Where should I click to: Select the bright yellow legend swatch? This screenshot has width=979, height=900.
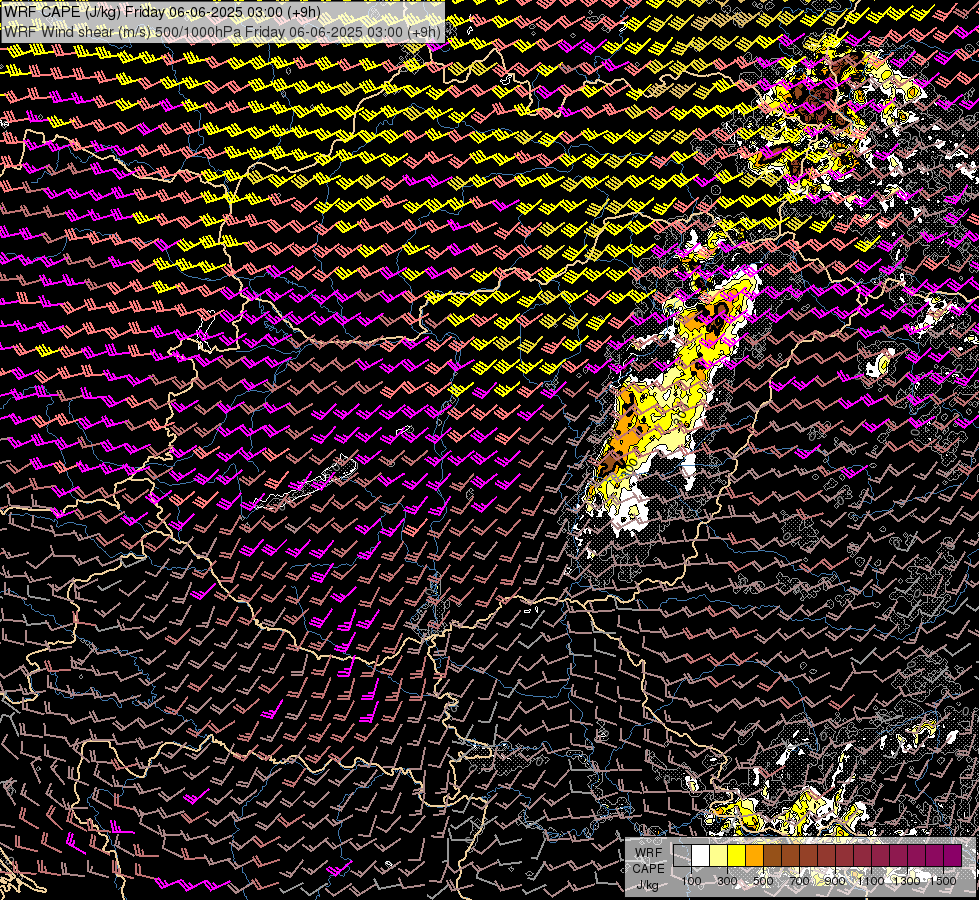click(737, 856)
